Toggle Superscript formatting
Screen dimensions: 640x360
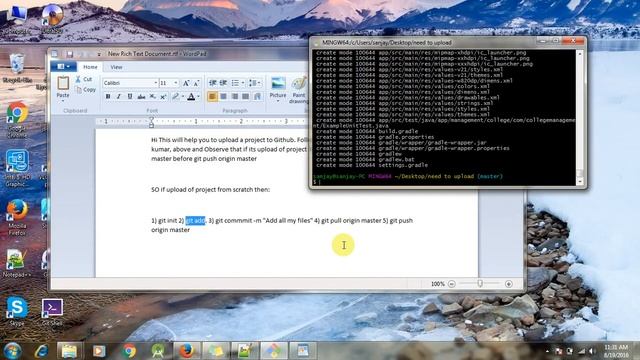point(163,96)
